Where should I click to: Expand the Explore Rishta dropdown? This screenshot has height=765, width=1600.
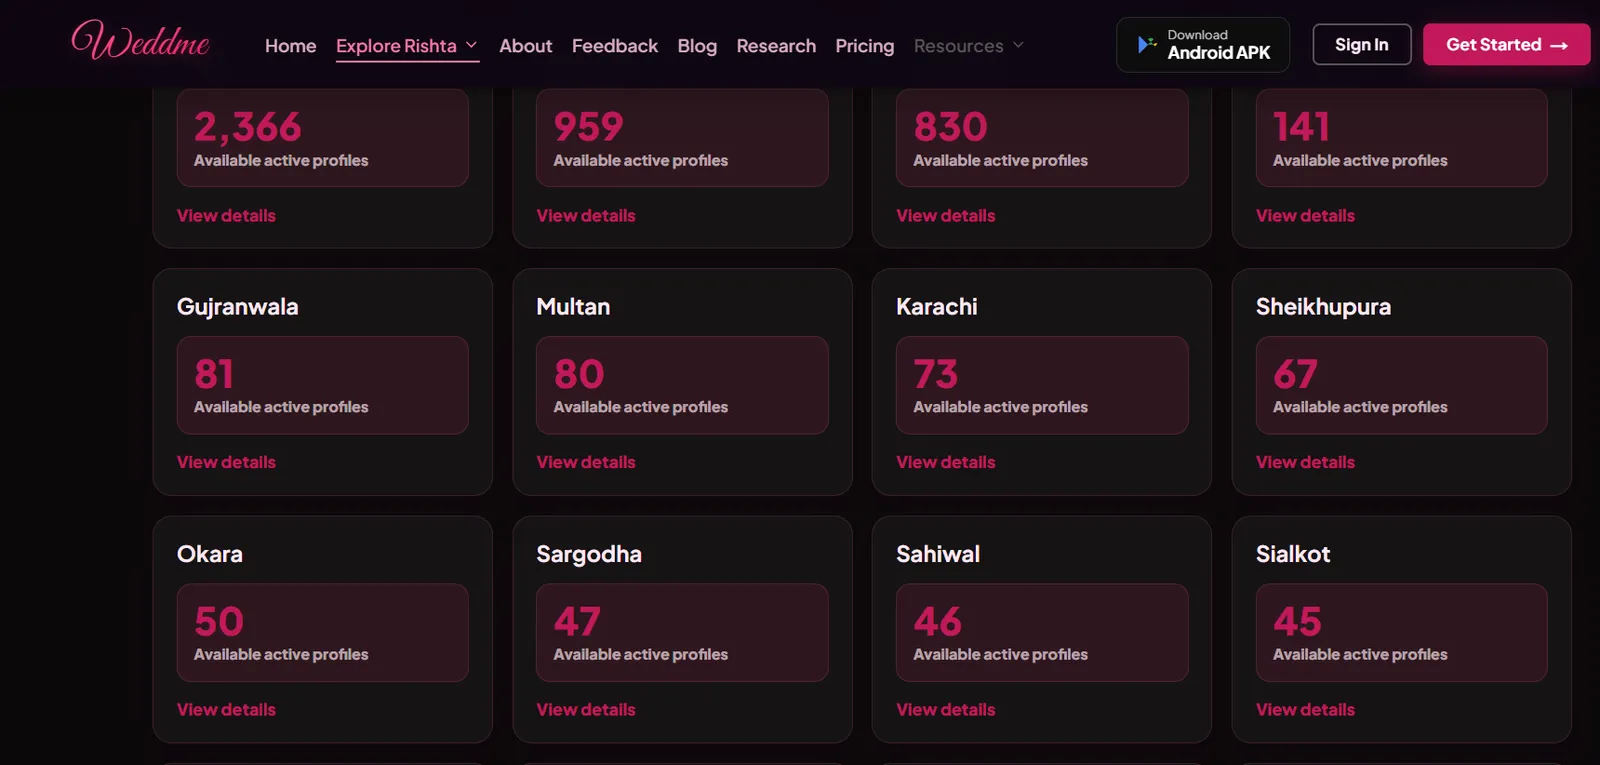(x=407, y=46)
